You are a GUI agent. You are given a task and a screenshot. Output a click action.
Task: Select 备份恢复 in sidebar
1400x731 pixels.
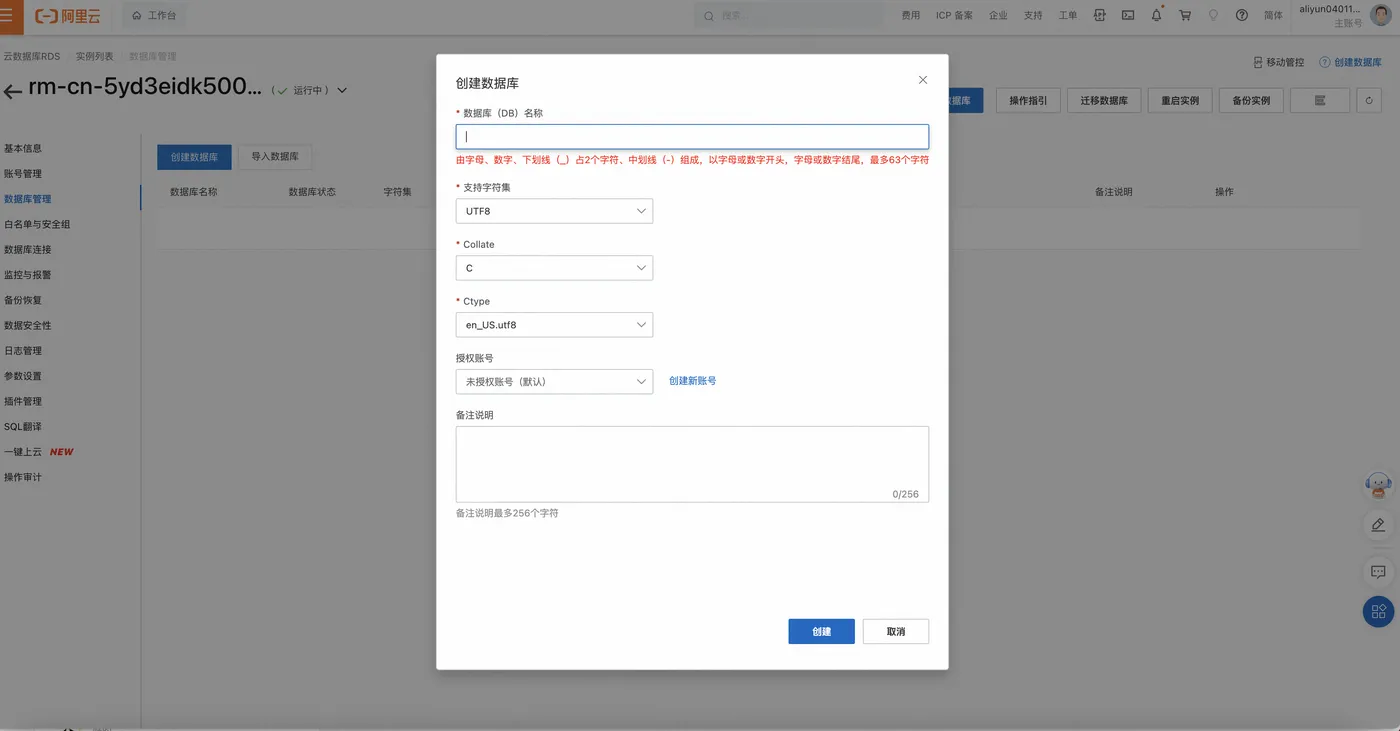(23, 300)
